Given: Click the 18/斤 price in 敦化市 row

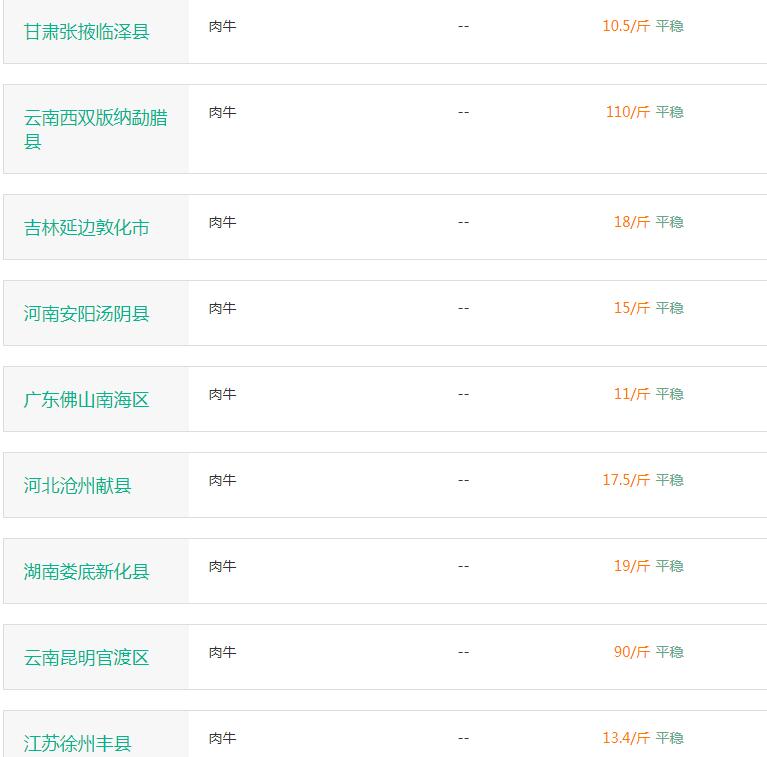Looking at the screenshot, I should 632,222.
